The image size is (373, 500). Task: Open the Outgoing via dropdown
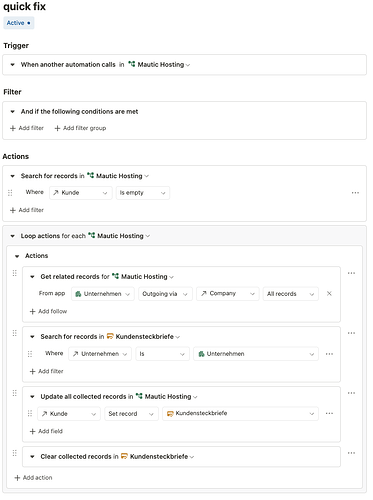165,294
